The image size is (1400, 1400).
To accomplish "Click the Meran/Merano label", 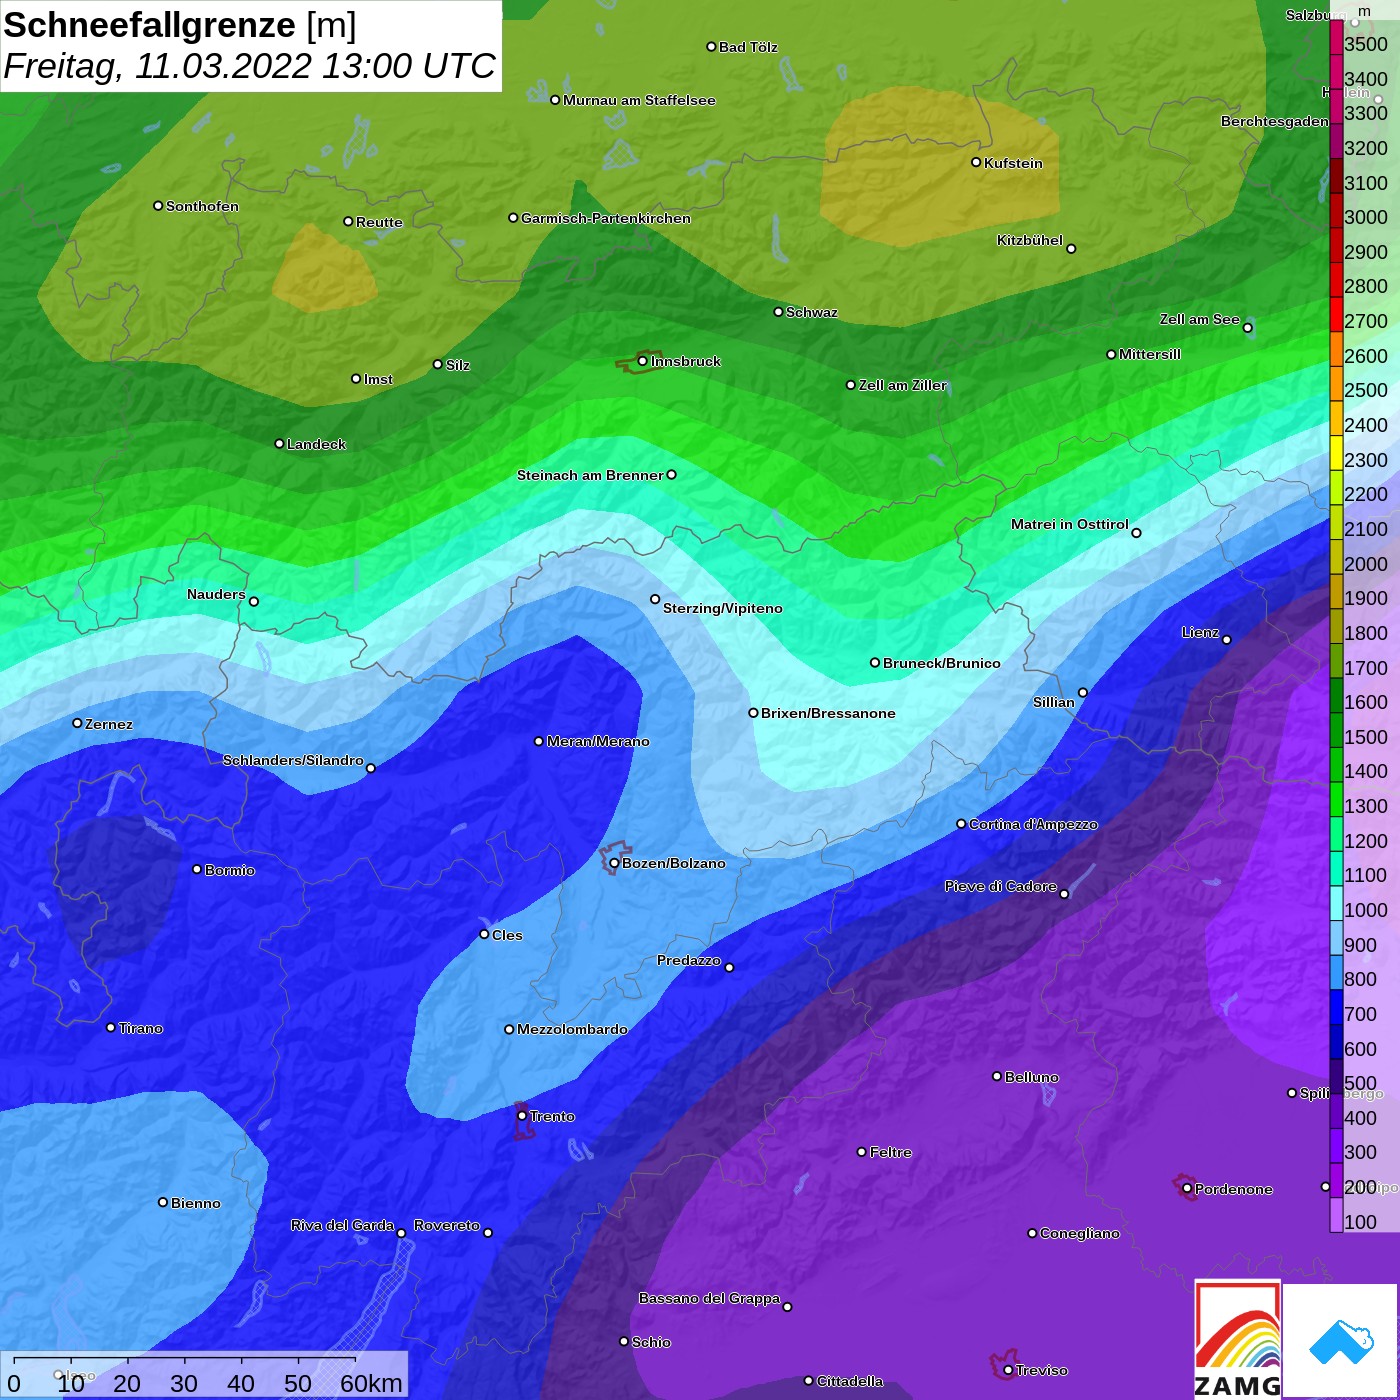I will (598, 741).
